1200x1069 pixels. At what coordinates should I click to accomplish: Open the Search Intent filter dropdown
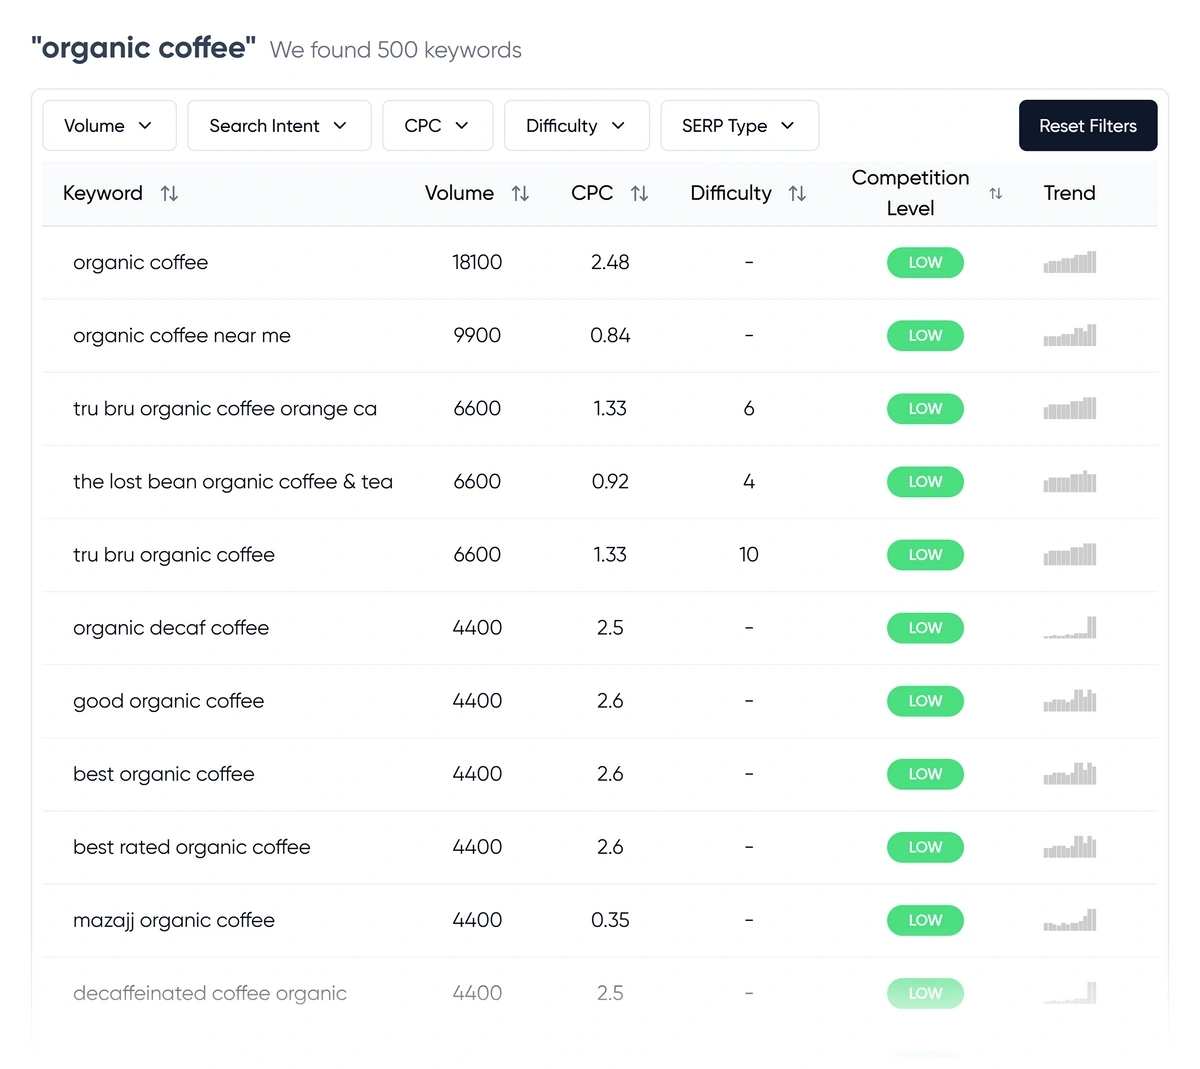[279, 125]
